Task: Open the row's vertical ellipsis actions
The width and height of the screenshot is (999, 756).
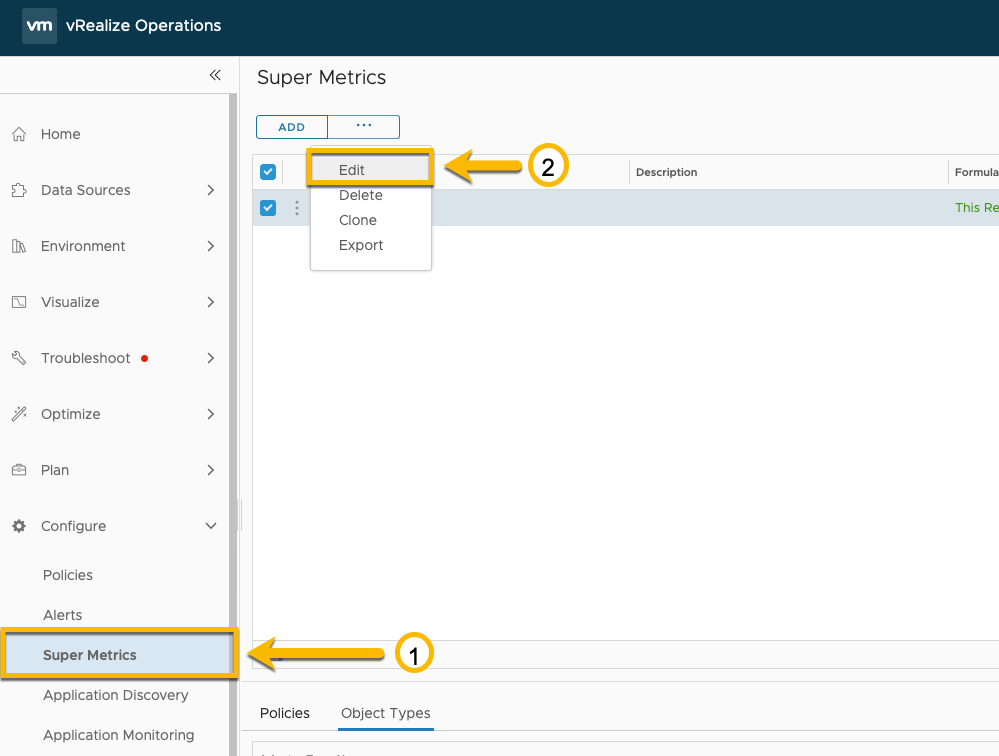Action: pyautogui.click(x=296, y=208)
